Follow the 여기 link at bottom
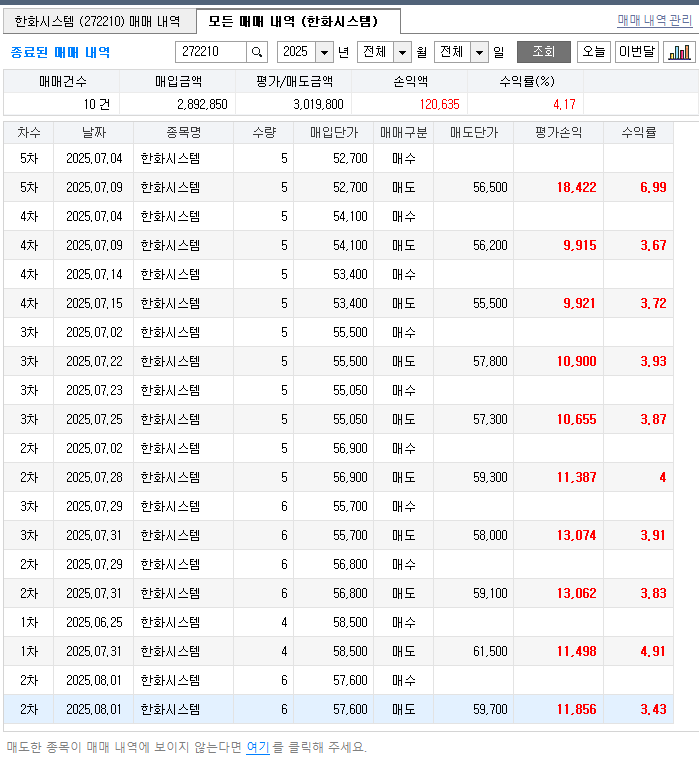Image resolution: width=699 pixels, height=757 pixels. 258,747
